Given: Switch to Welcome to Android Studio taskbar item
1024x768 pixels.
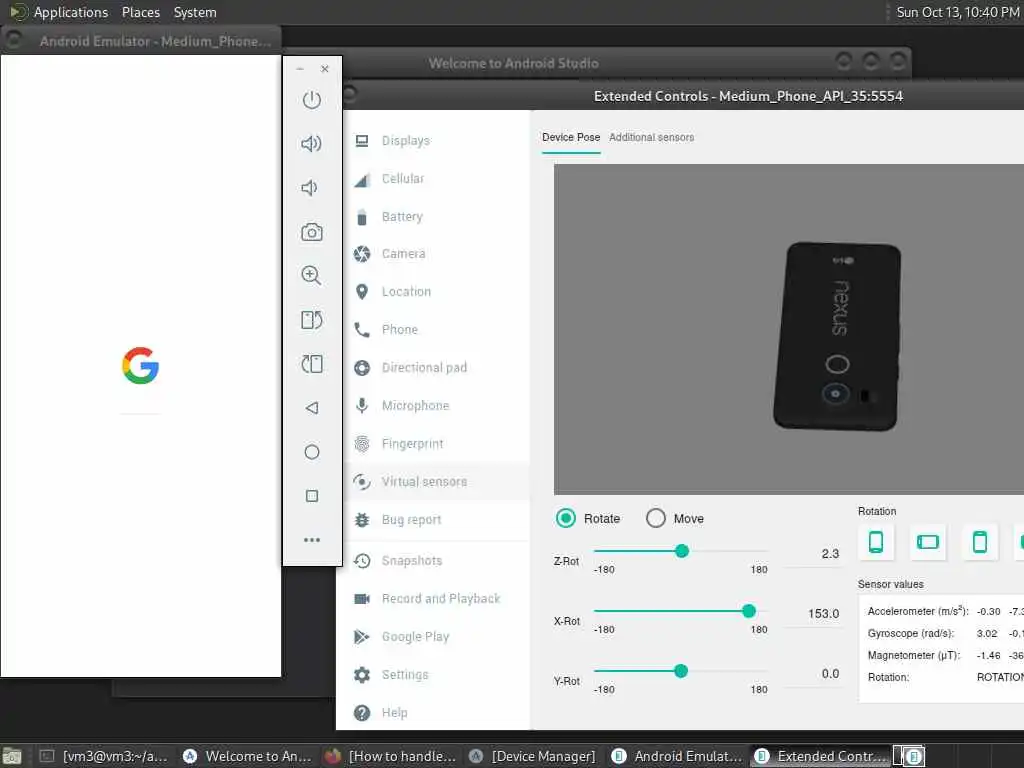Looking at the screenshot, I should pos(248,756).
